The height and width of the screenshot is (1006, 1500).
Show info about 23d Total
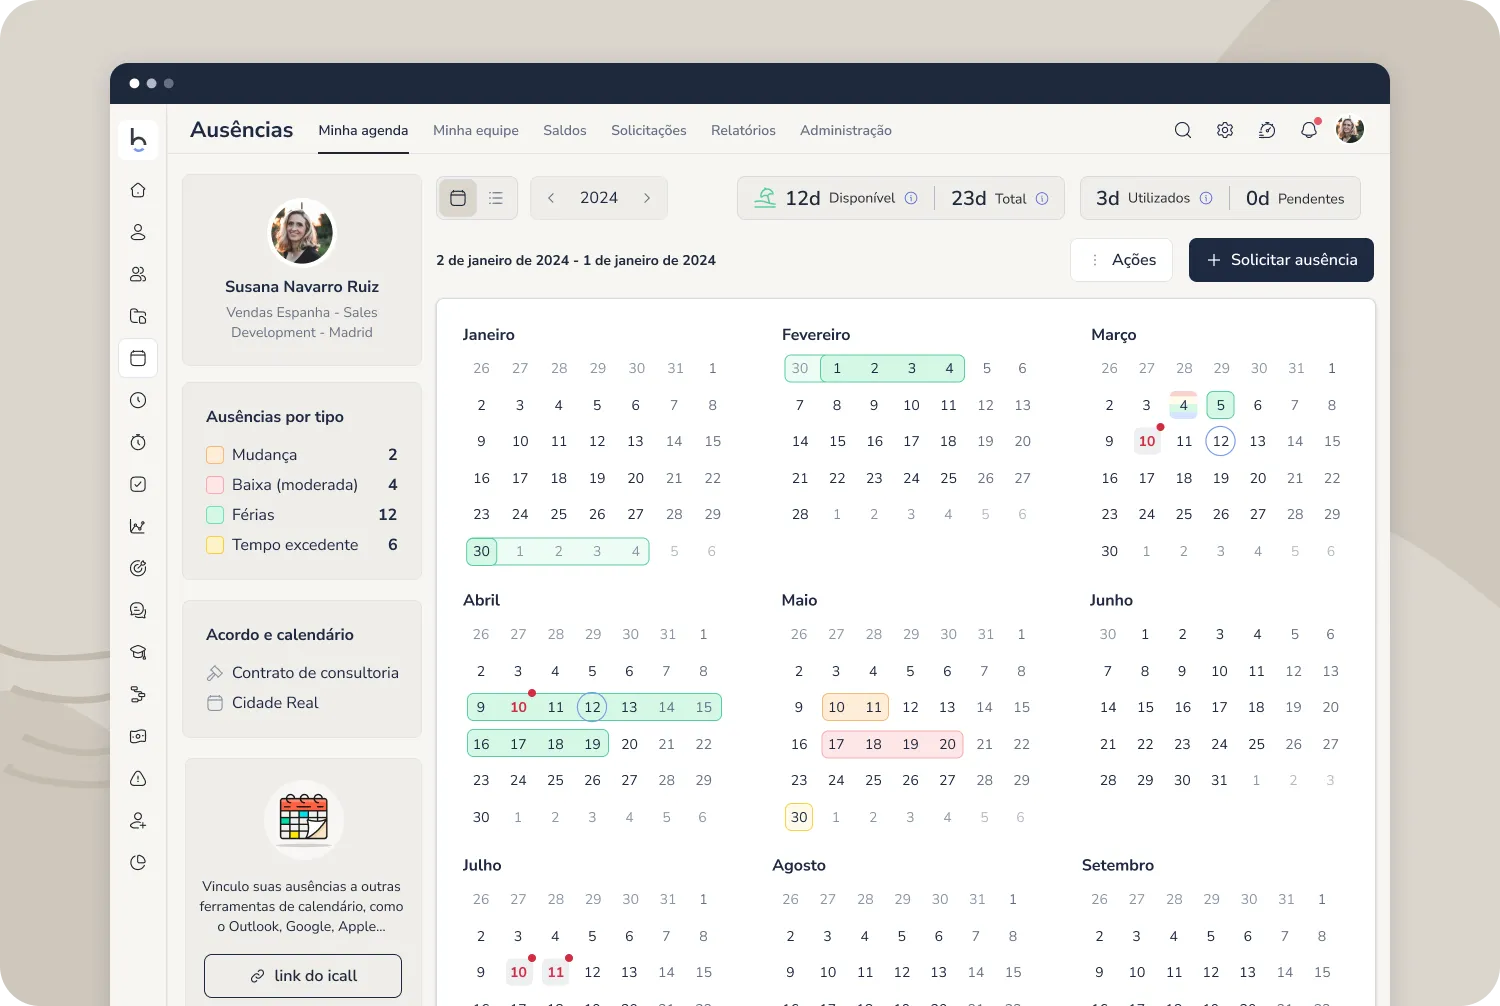1042,198
